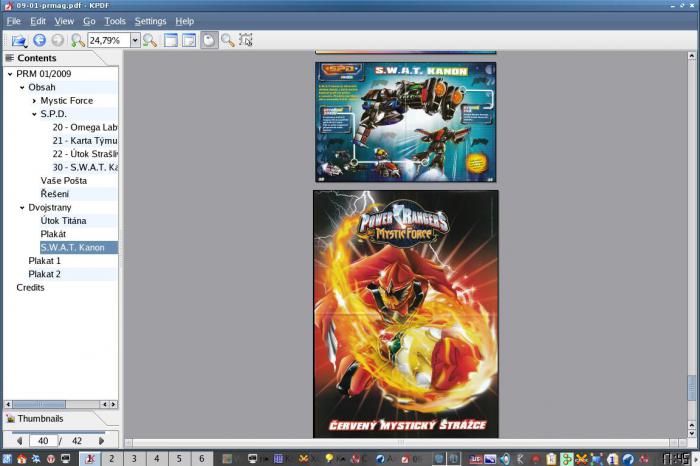
Task: Switch to virtual desktop 3
Action: click(134, 458)
